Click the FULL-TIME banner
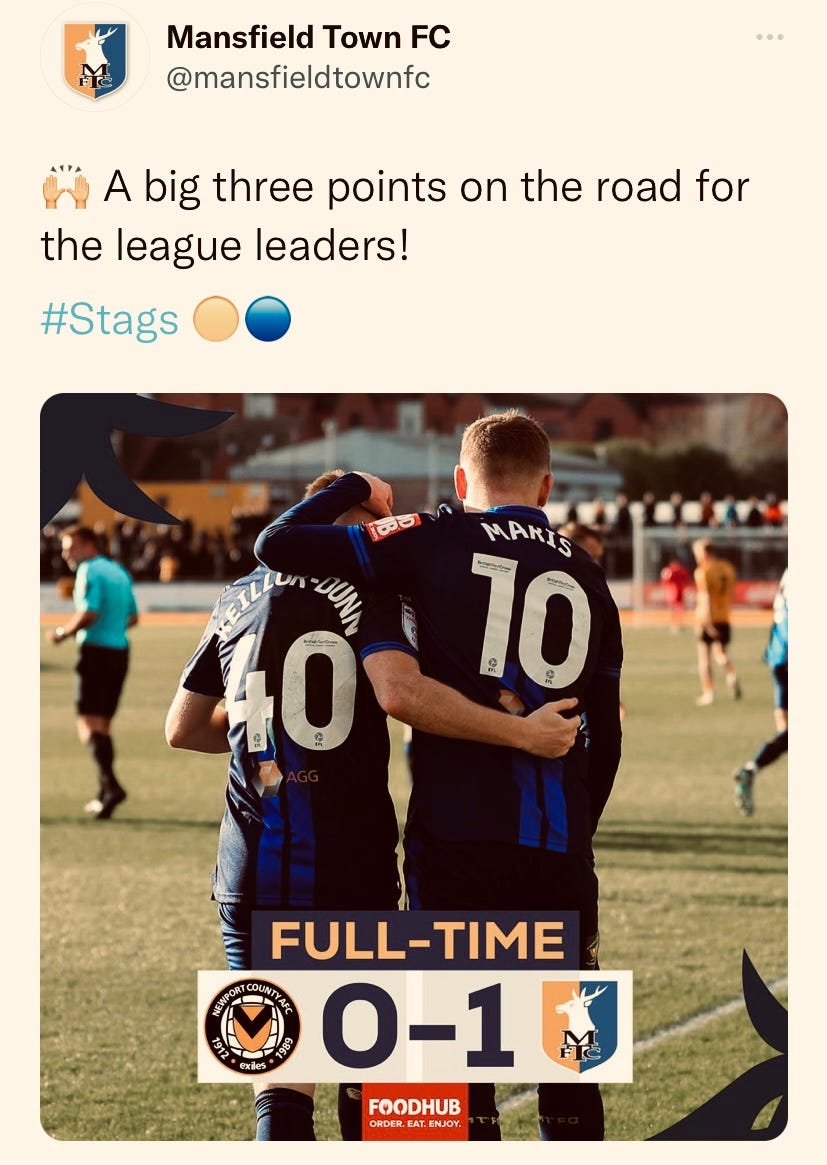827x1165 pixels. click(415, 940)
